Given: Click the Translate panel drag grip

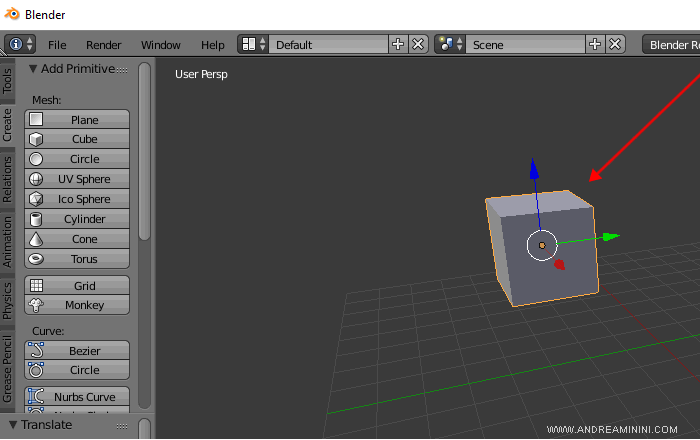Looking at the screenshot, I should tap(122, 426).
